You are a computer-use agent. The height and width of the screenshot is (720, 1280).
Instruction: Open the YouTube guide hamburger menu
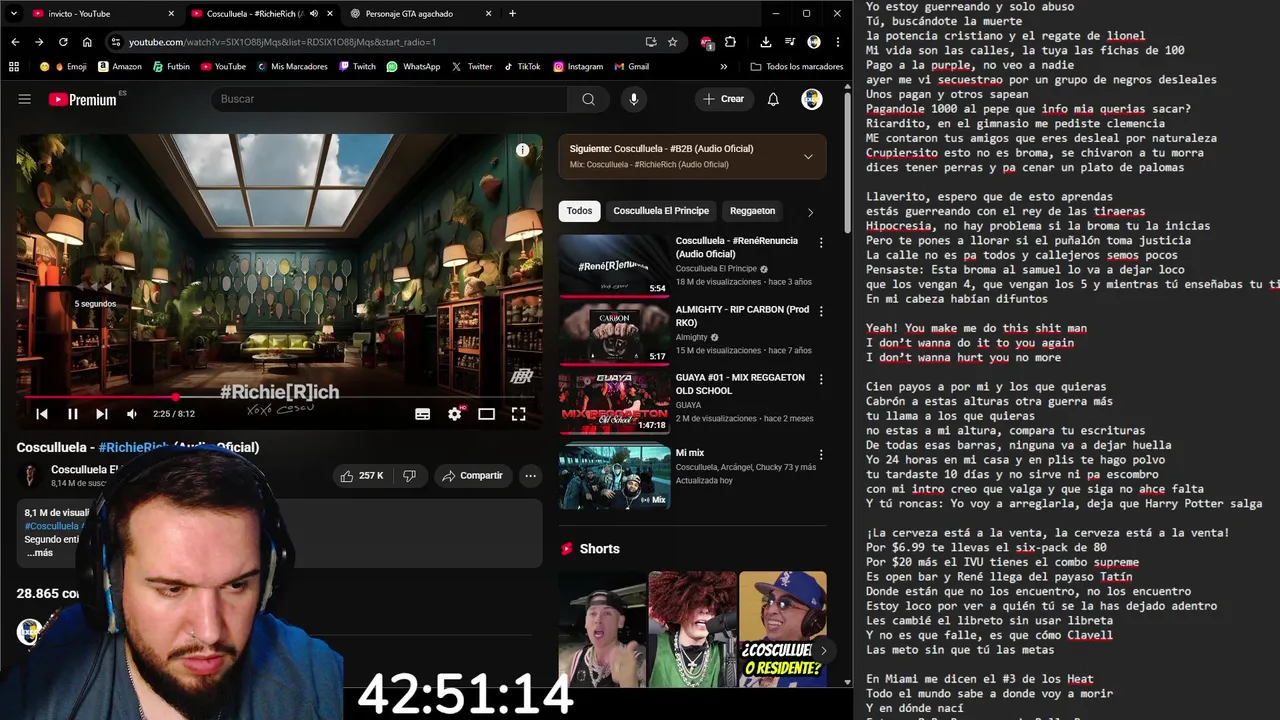pos(25,99)
